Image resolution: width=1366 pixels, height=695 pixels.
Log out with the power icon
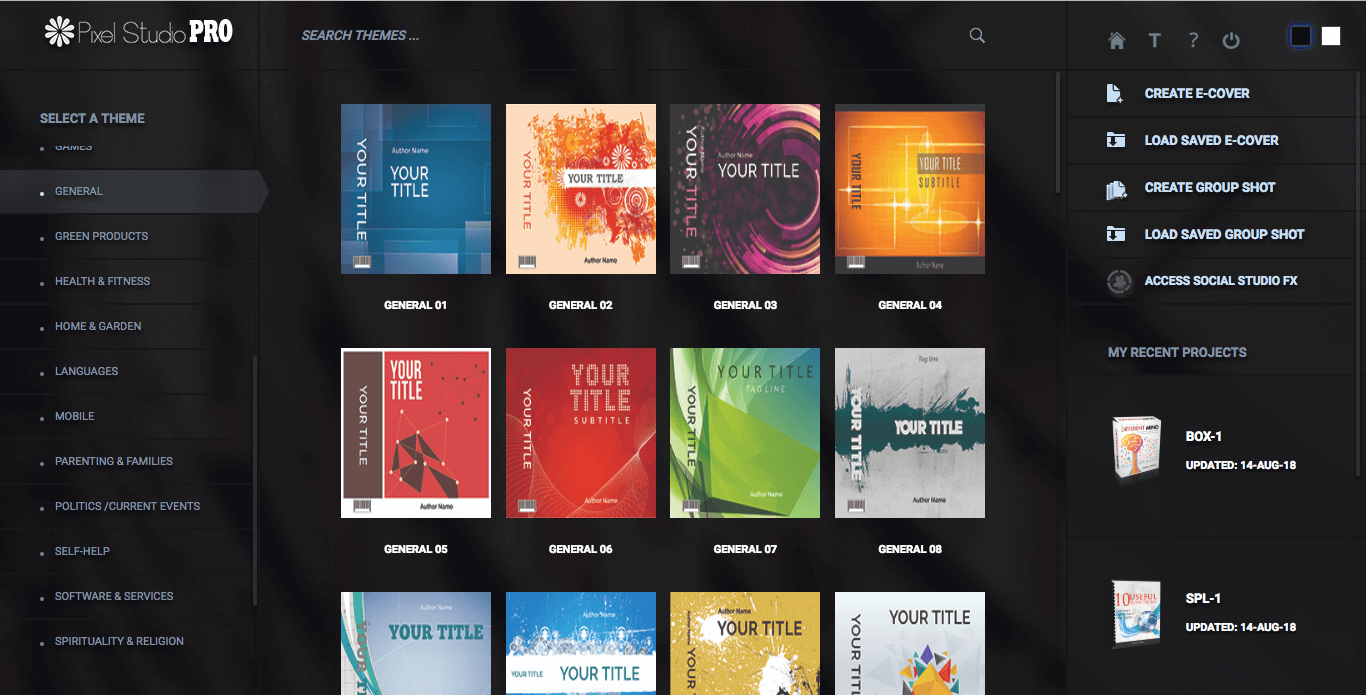coord(1231,40)
